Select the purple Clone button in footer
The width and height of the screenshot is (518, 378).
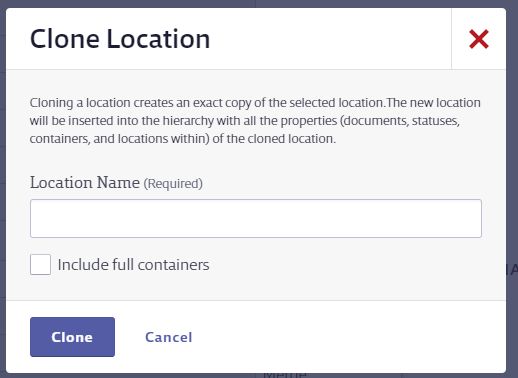pyautogui.click(x=72, y=337)
